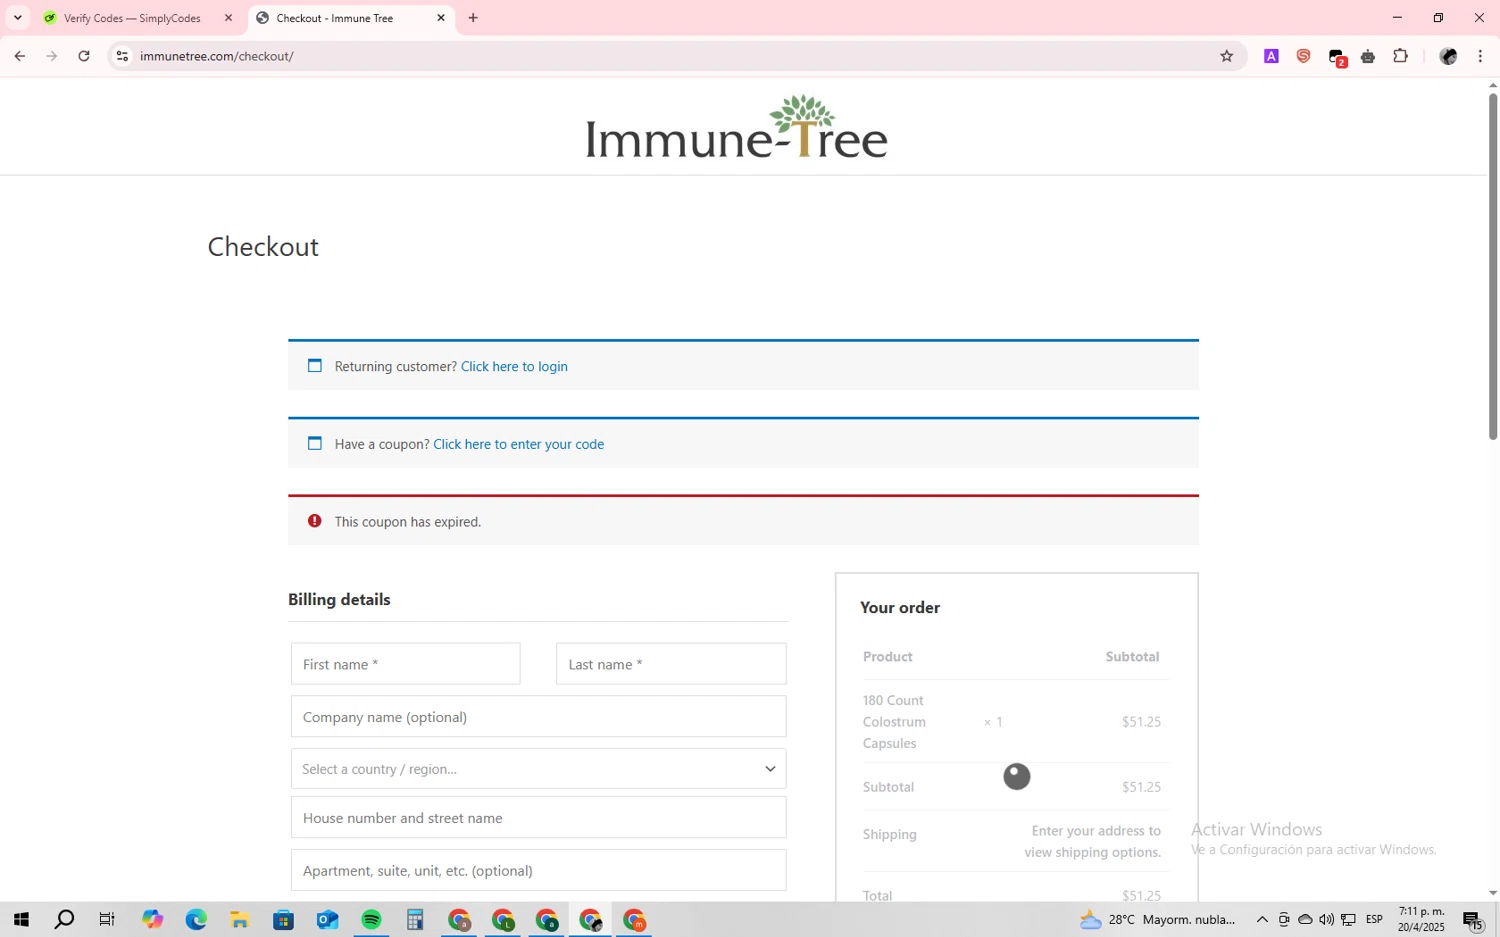This screenshot has height=937, width=1500.
Task: Click the page vertical scrollbar
Action: (1492, 266)
